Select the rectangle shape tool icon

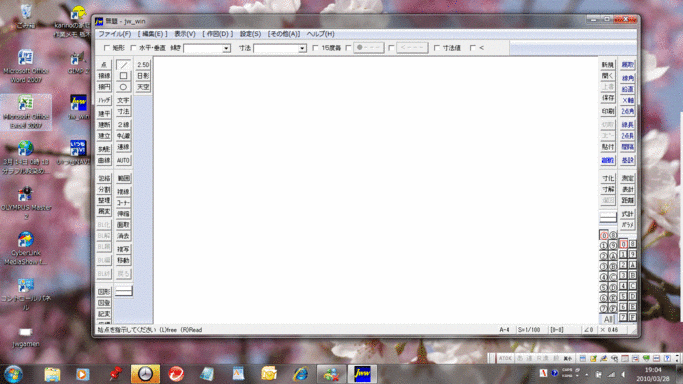coord(123,76)
